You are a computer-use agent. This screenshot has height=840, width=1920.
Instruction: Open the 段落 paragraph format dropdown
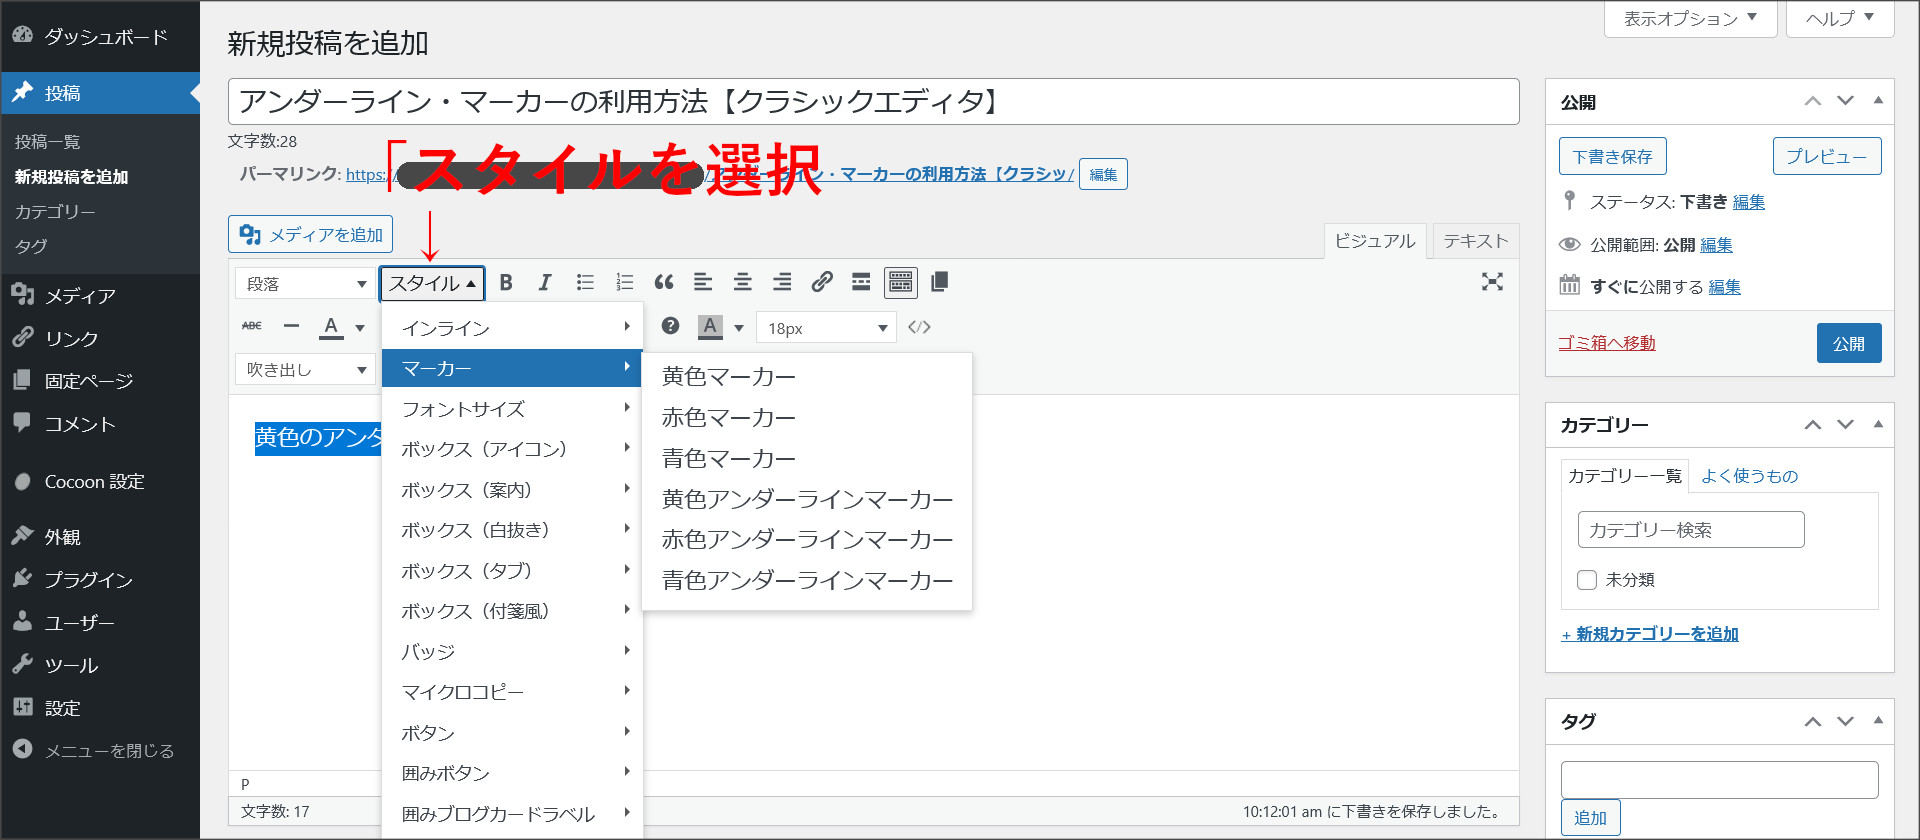305,284
